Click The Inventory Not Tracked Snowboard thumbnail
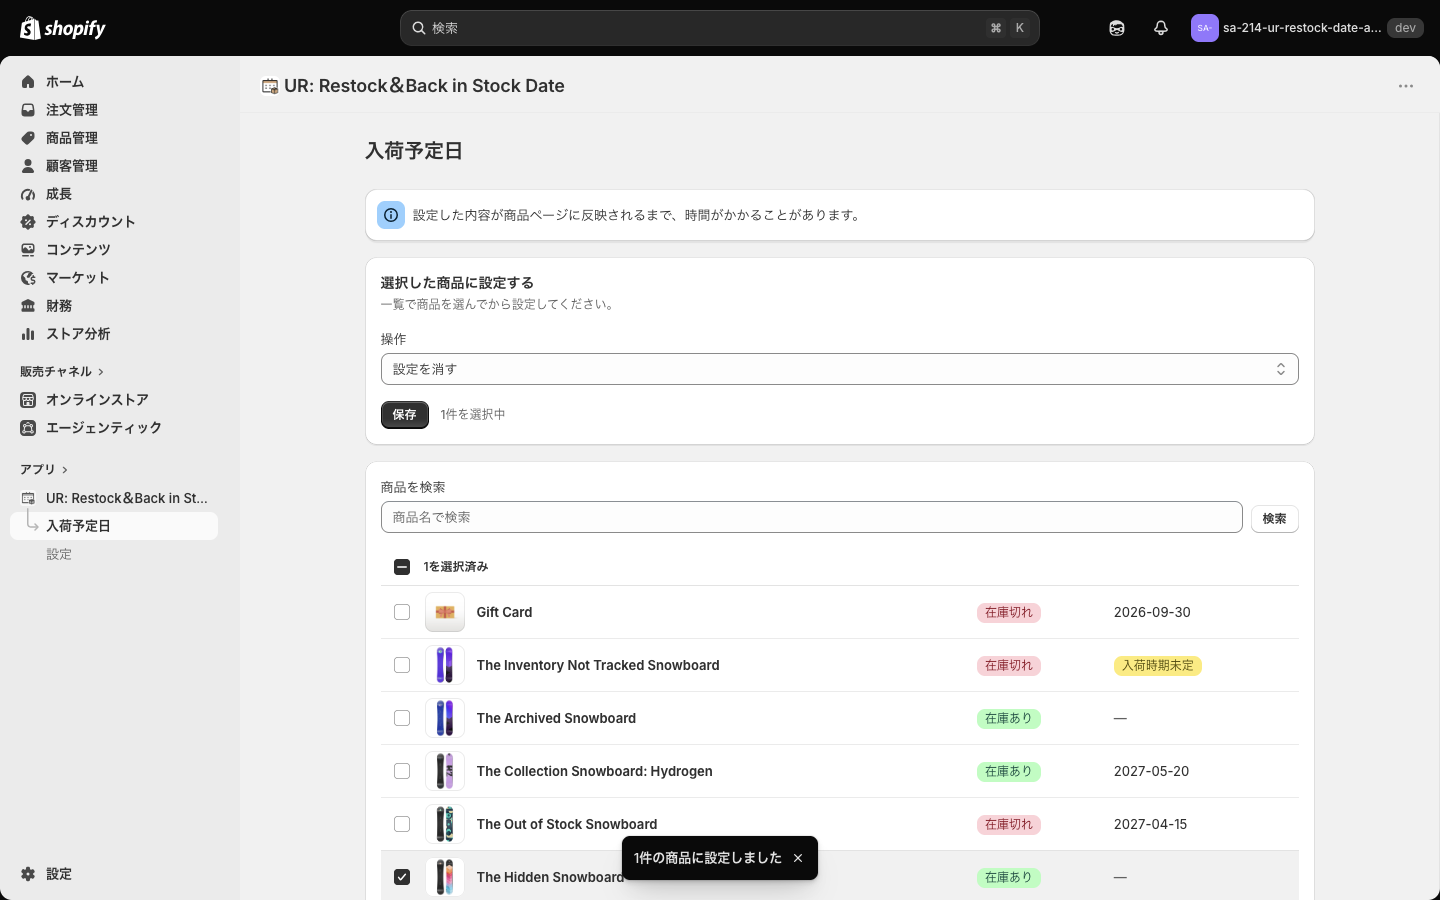Image resolution: width=1440 pixels, height=900 pixels. tap(445, 665)
